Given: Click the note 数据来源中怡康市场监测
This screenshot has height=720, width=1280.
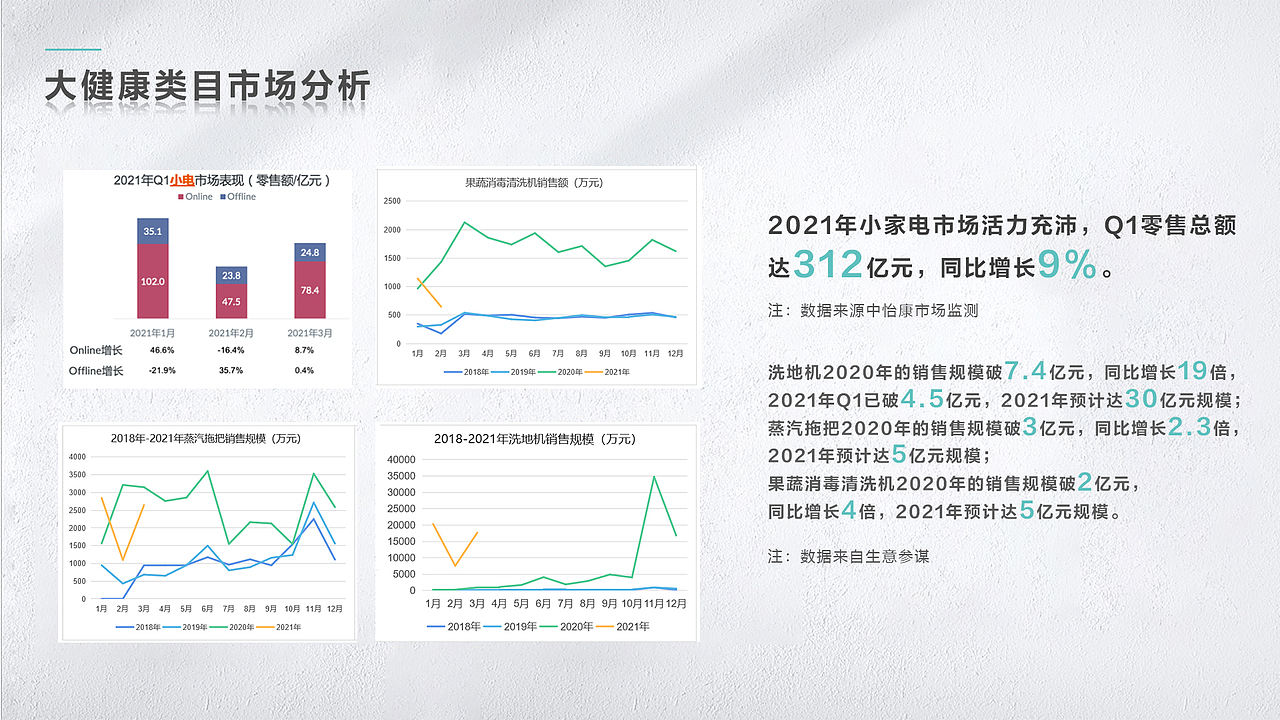Looking at the screenshot, I should click(x=889, y=311).
